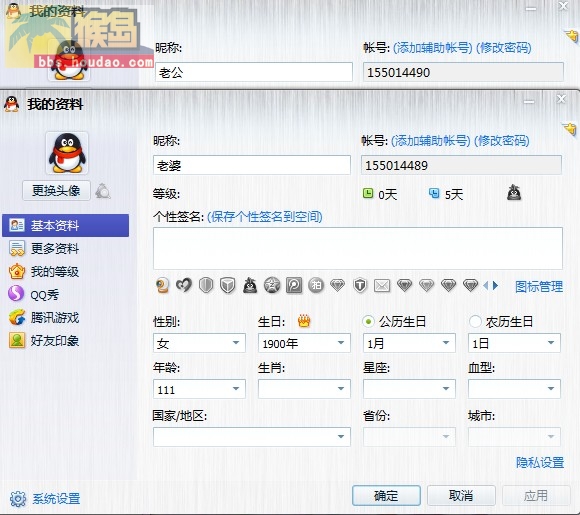Viewport: 580px width, 515px height.
Task: Click the QQ penguin avatar picture
Action: pos(67,153)
